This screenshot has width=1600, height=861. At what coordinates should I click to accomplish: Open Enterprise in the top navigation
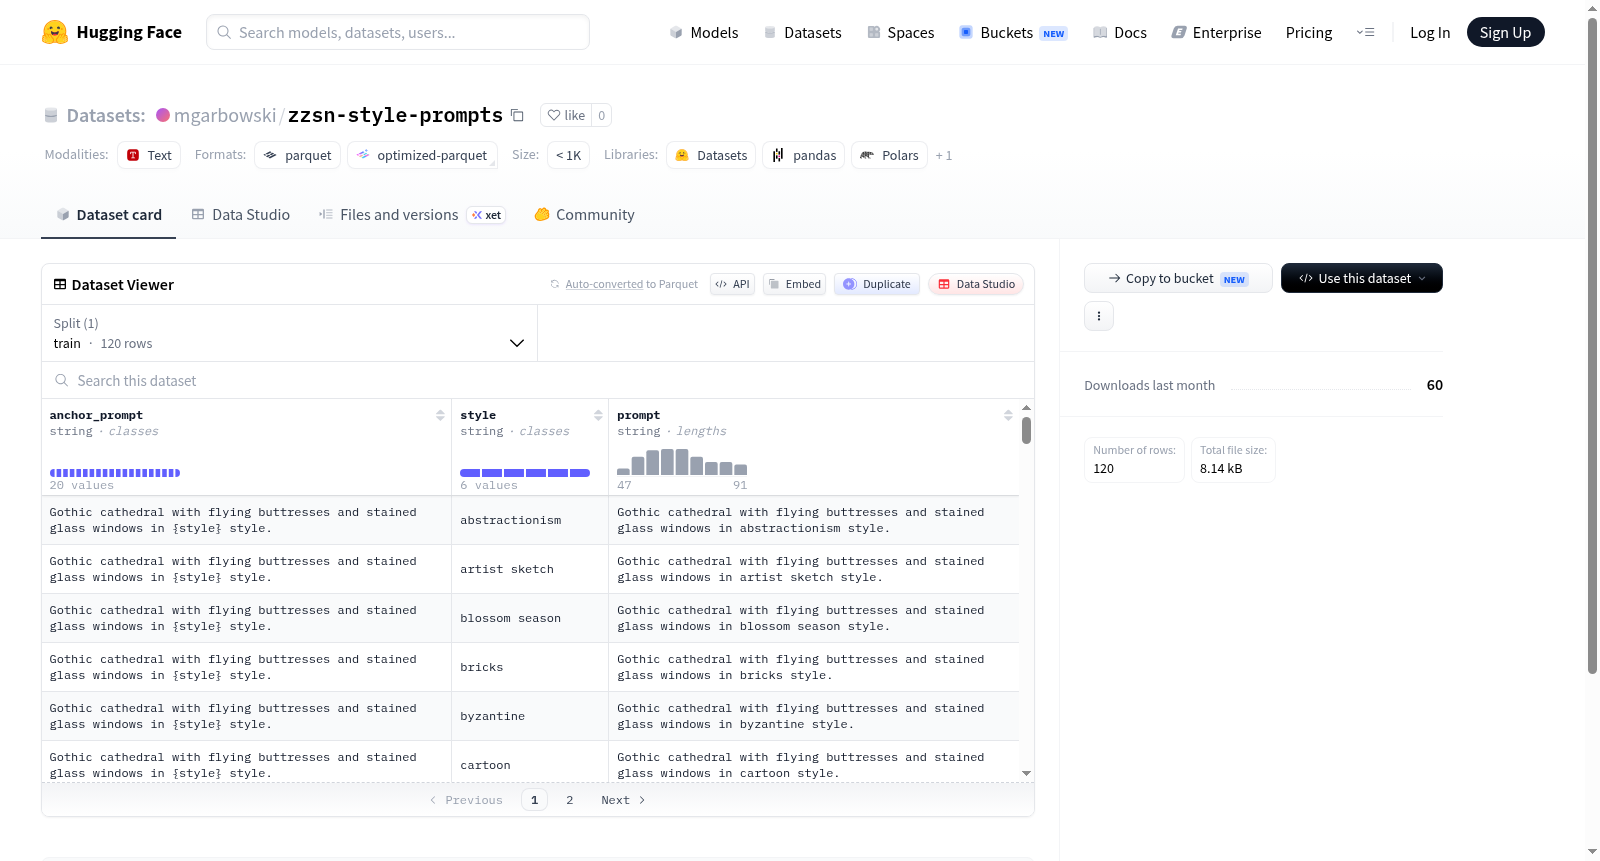[x=1216, y=32]
